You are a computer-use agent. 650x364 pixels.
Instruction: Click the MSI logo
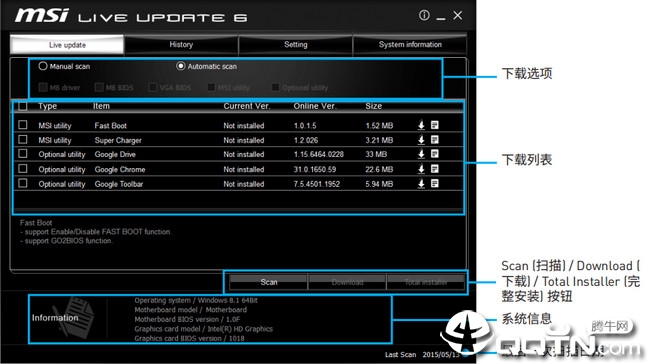click(41, 16)
